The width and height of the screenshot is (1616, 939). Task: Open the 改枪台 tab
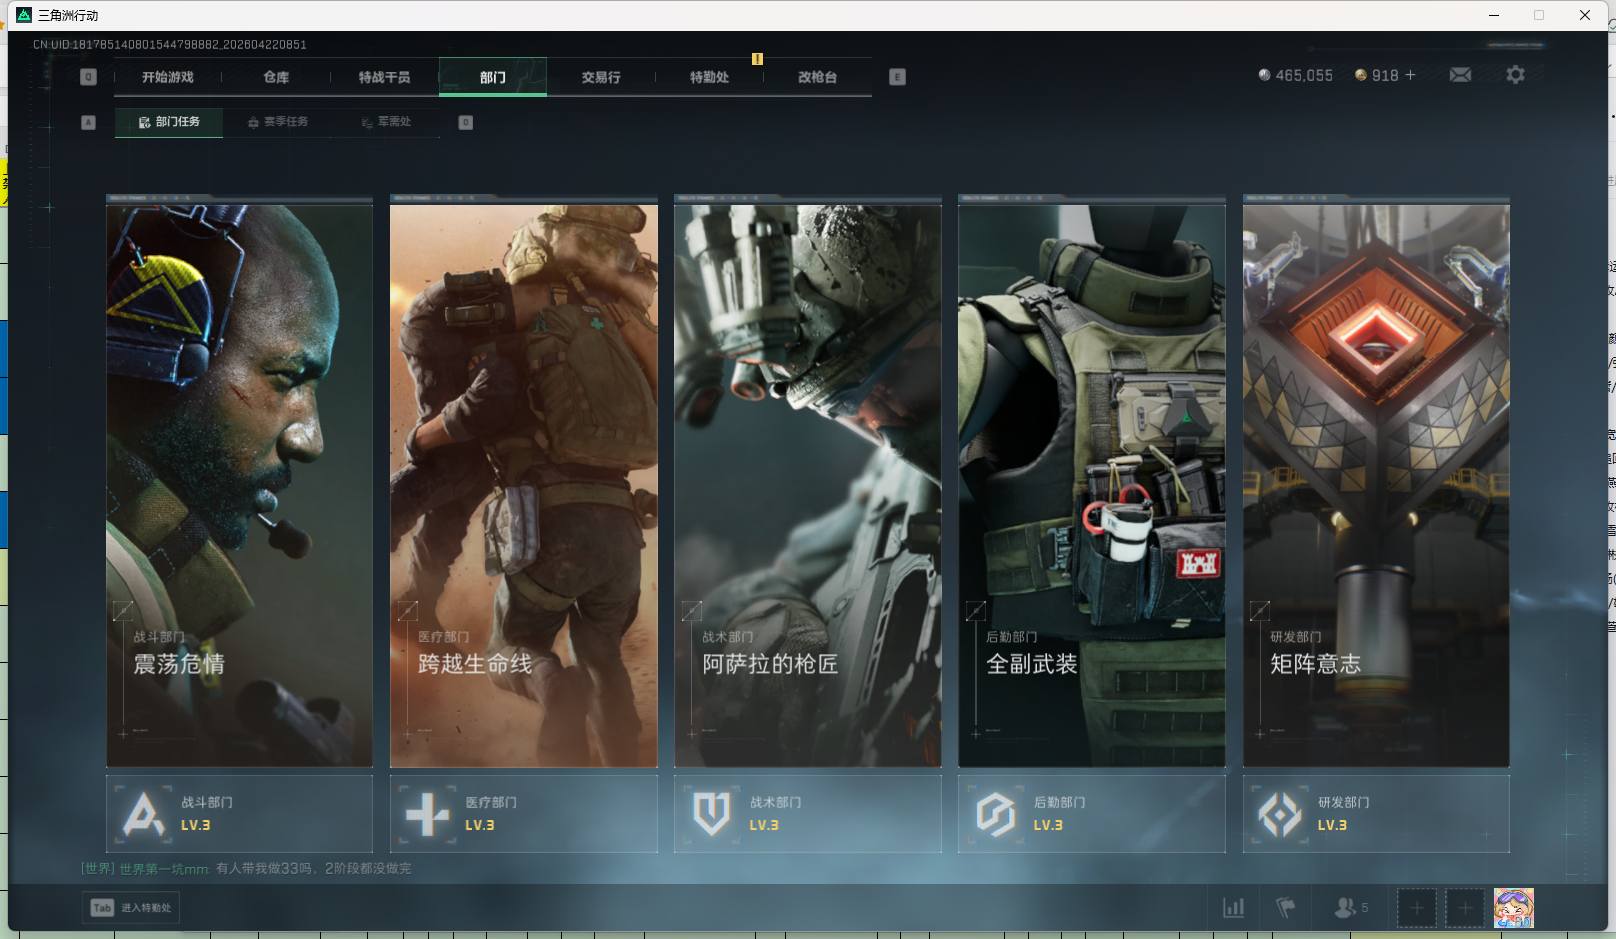(817, 77)
